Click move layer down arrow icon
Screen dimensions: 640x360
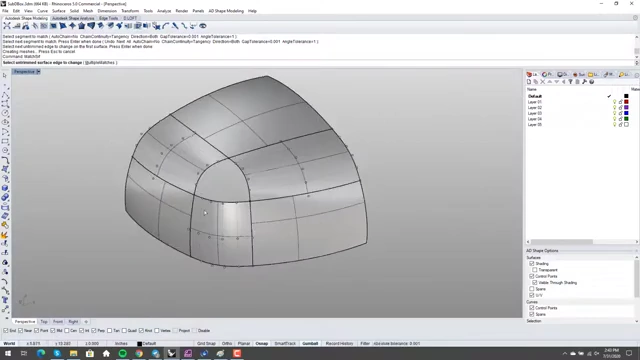tap(557, 82)
